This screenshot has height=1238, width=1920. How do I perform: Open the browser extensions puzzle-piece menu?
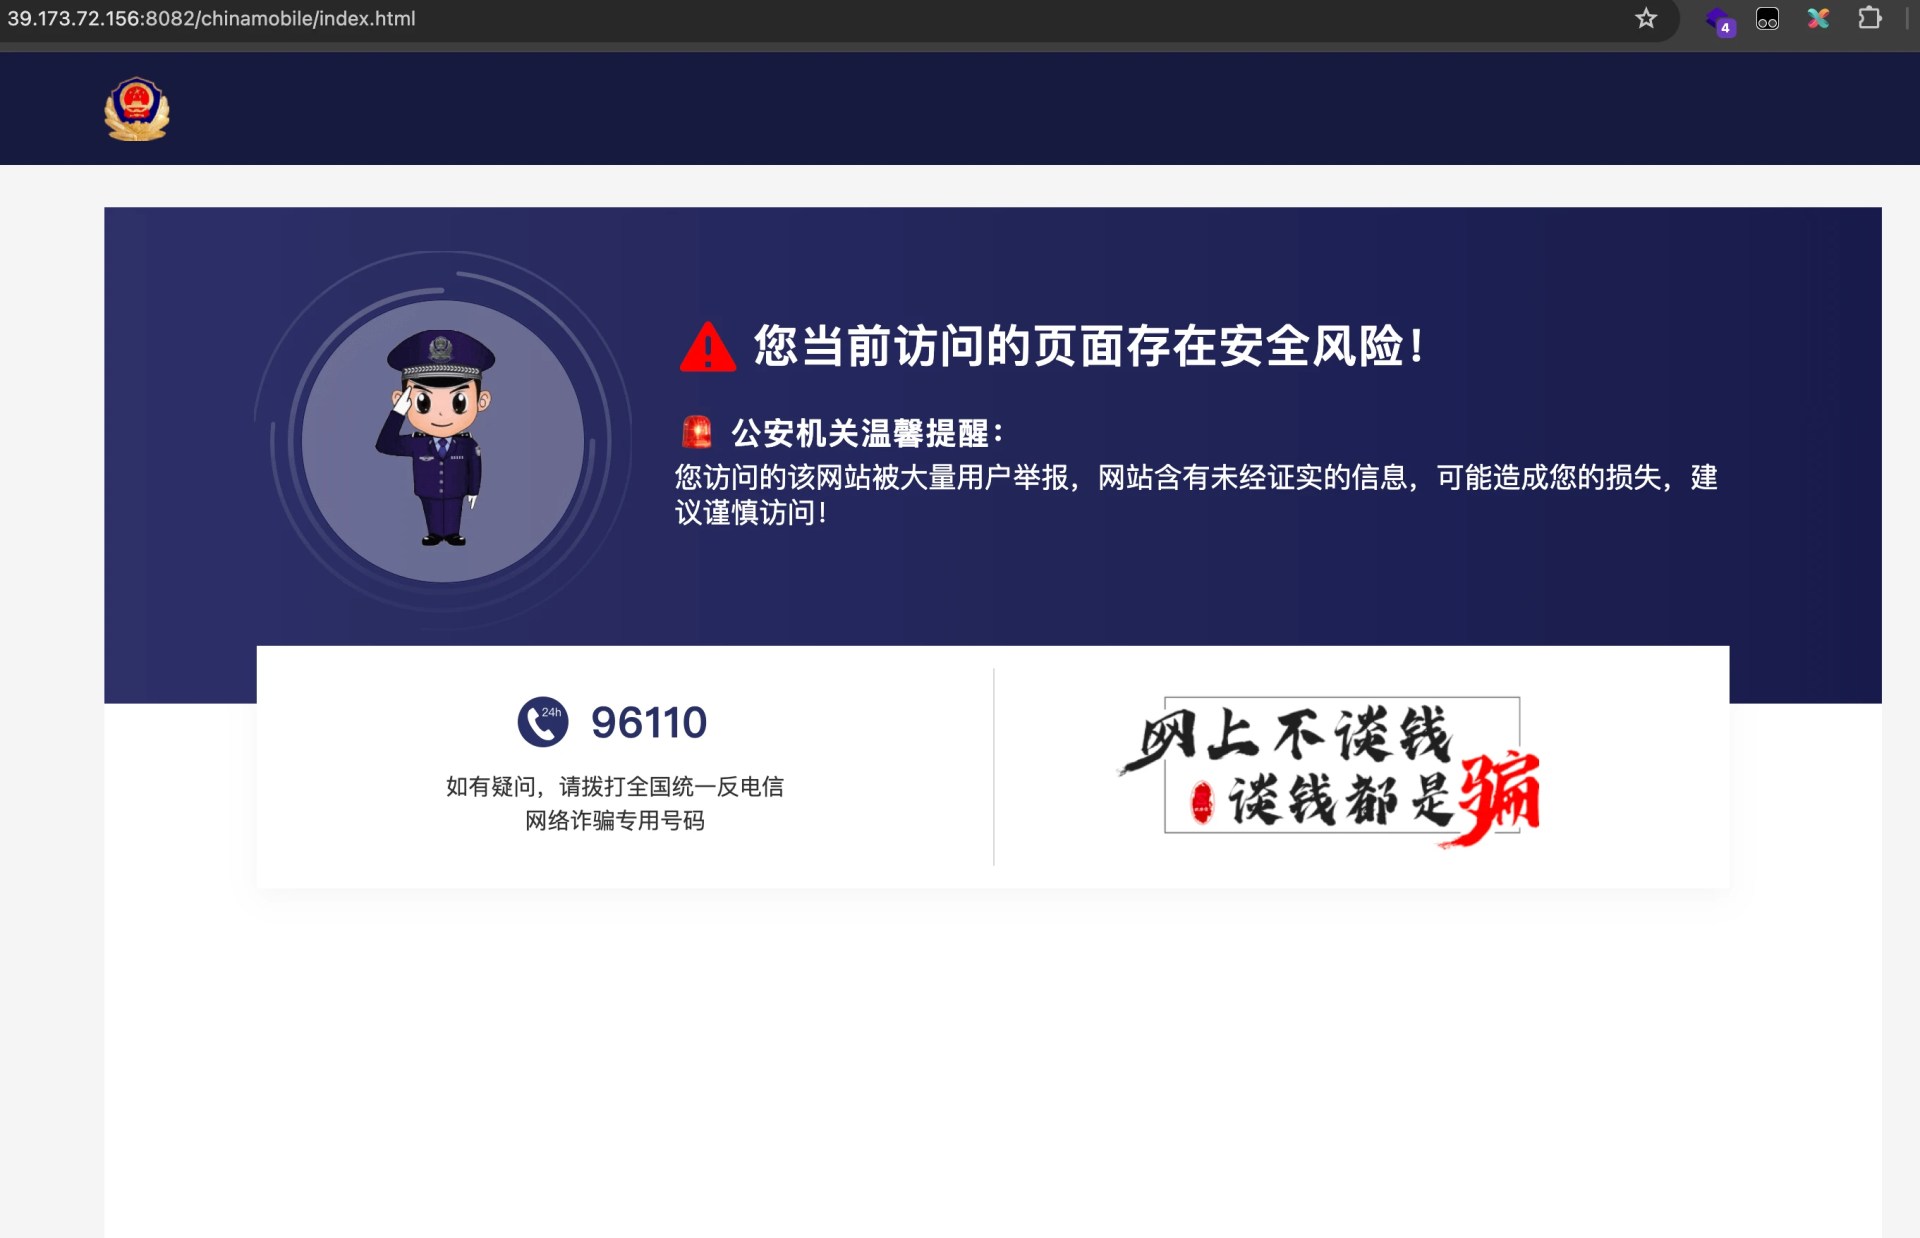point(1868,17)
